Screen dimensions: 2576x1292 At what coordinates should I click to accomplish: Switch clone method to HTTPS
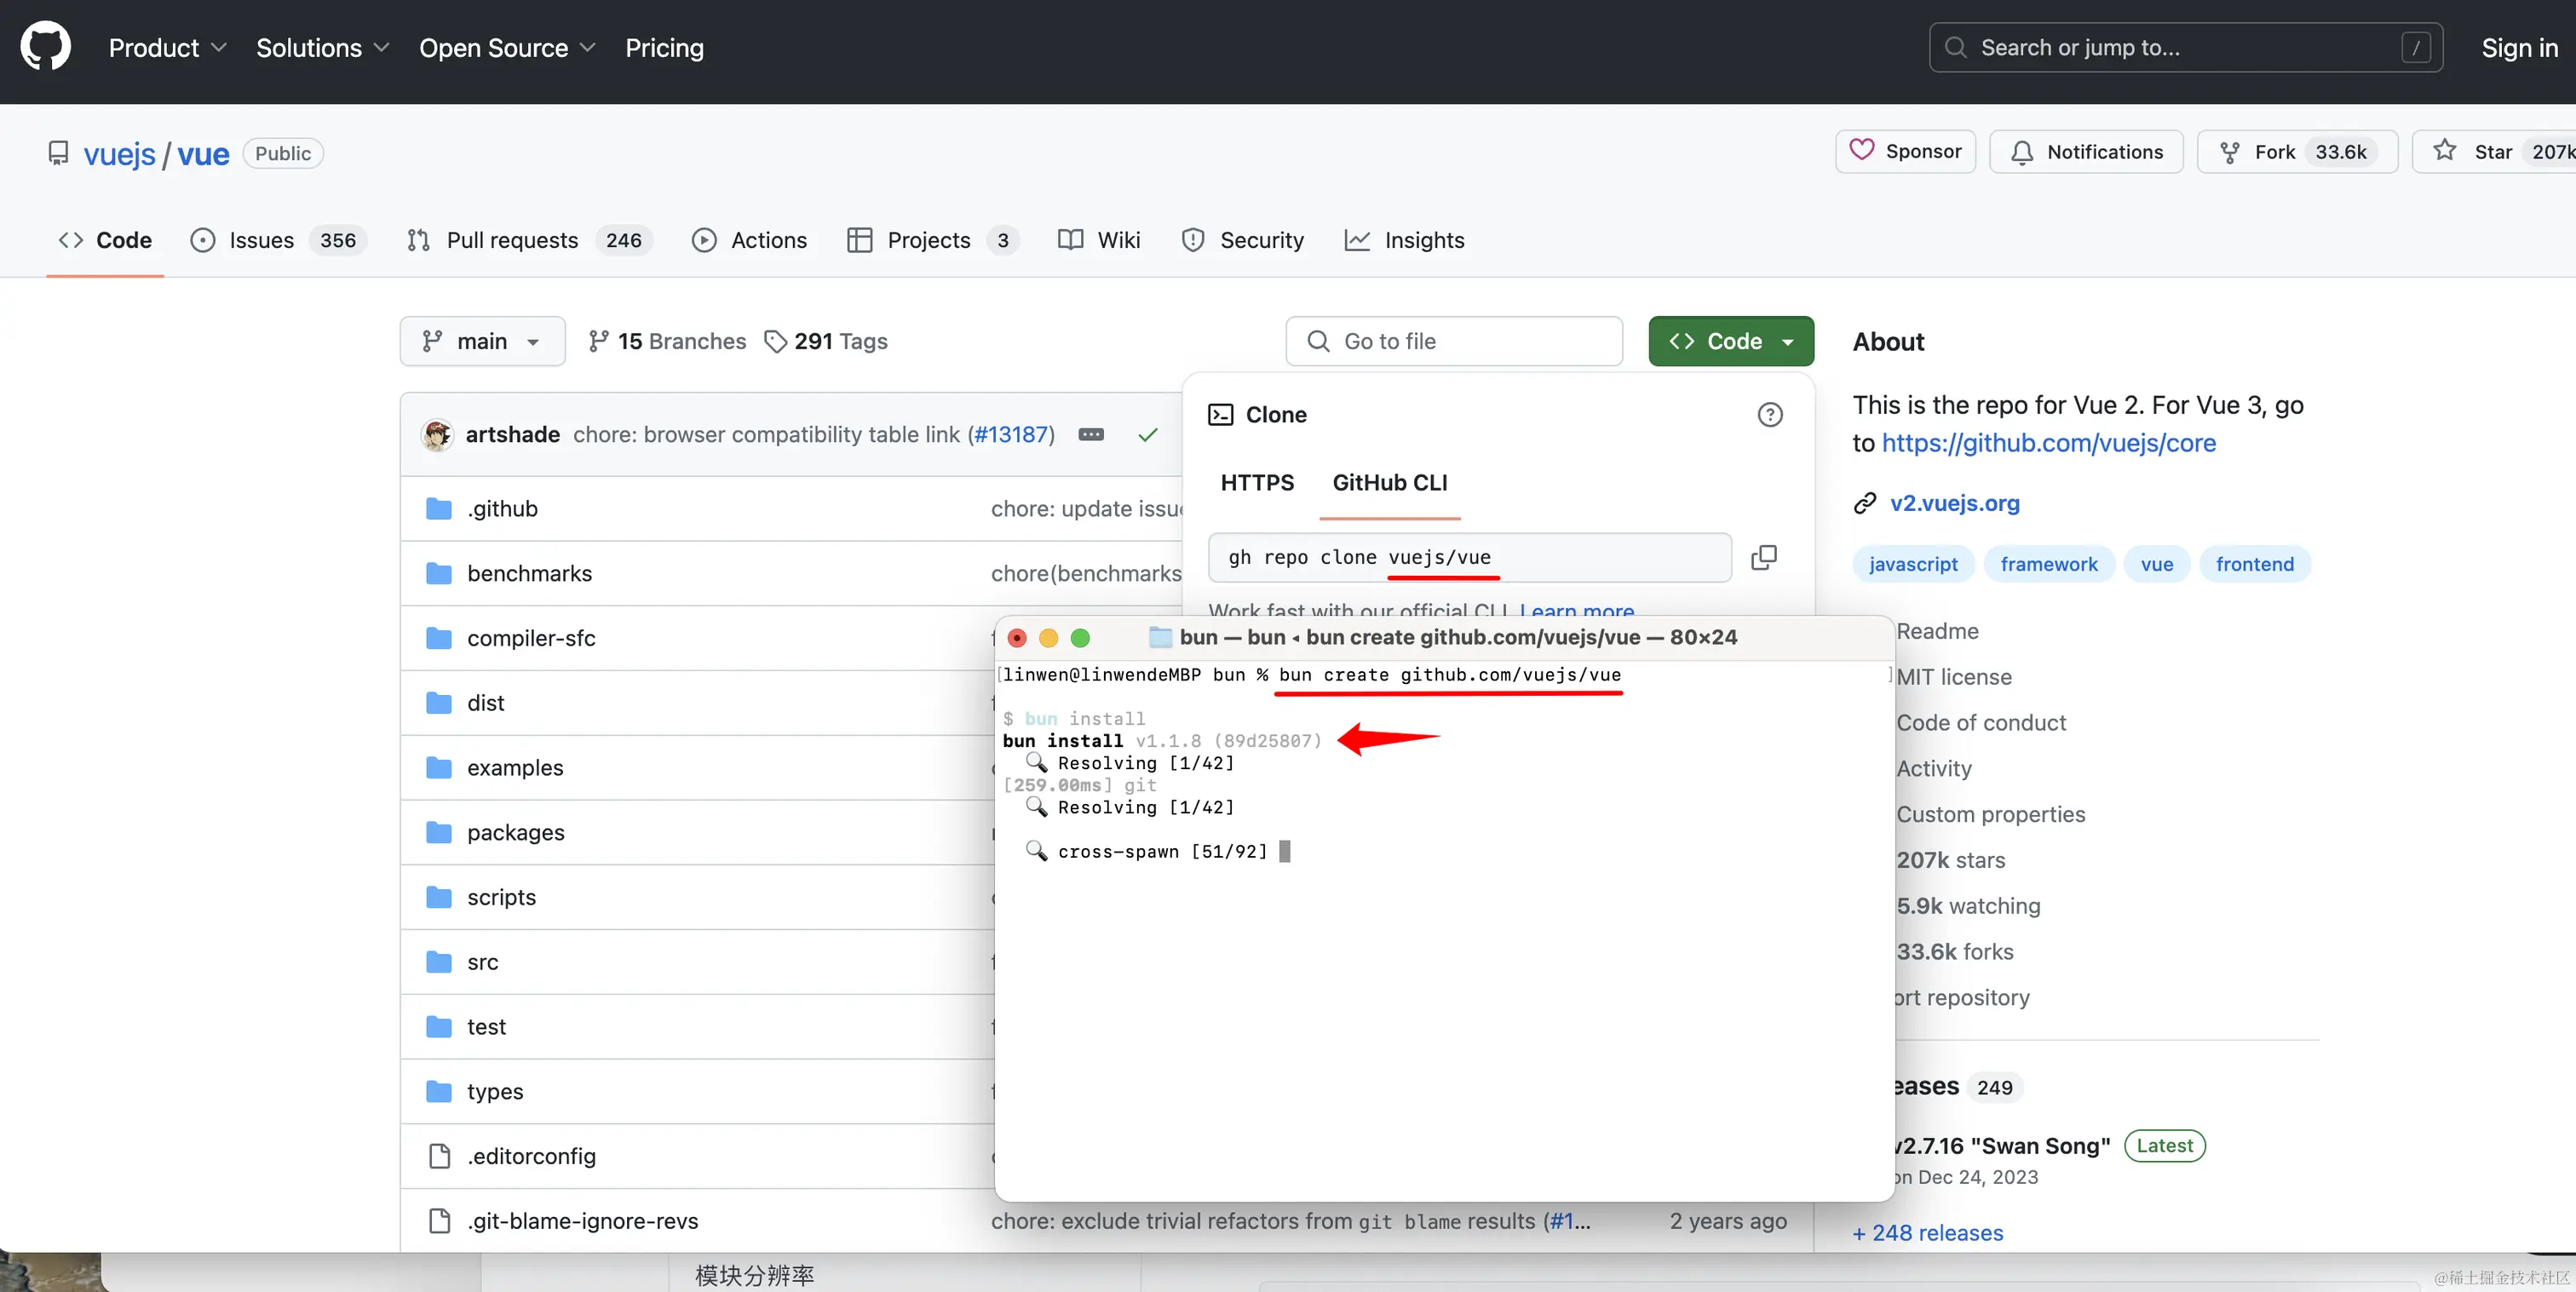[1257, 483]
